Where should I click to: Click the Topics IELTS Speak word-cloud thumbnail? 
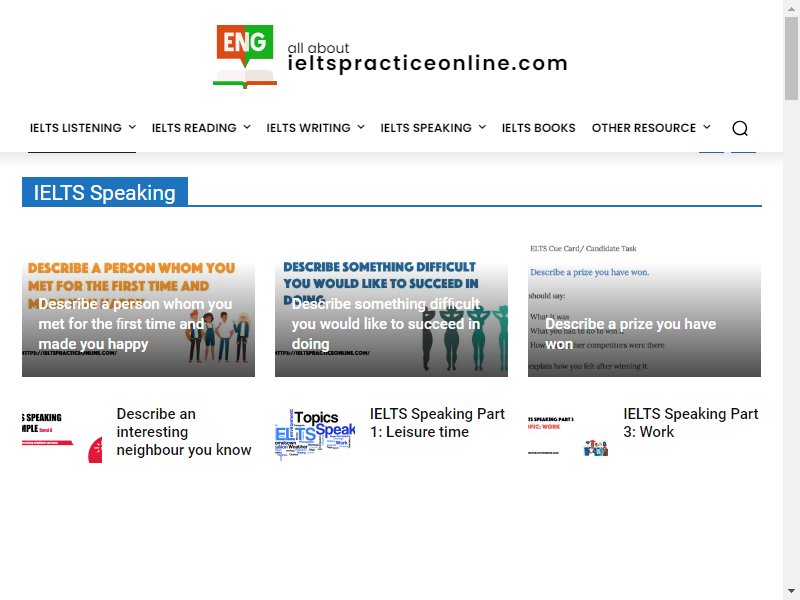(315, 435)
